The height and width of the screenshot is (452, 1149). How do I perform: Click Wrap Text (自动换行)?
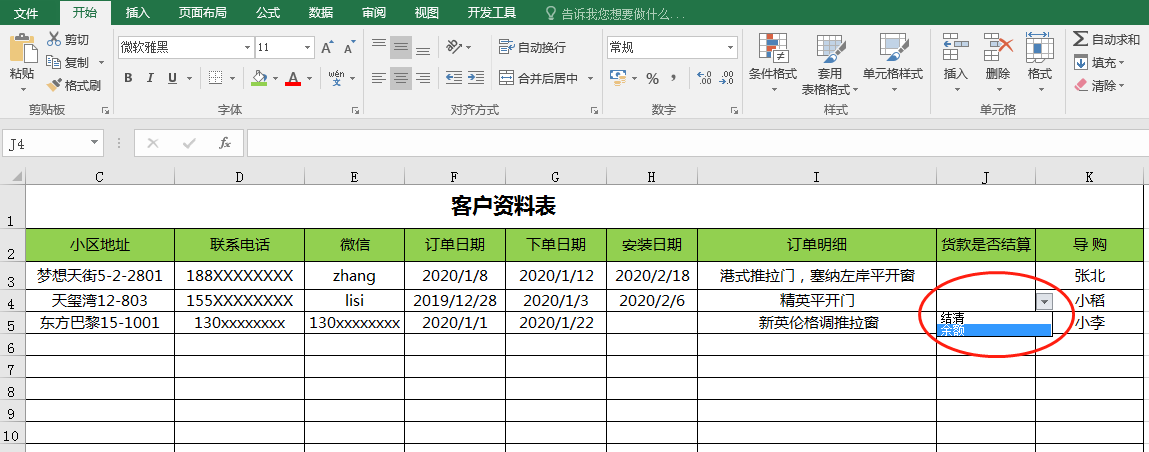tap(532, 48)
